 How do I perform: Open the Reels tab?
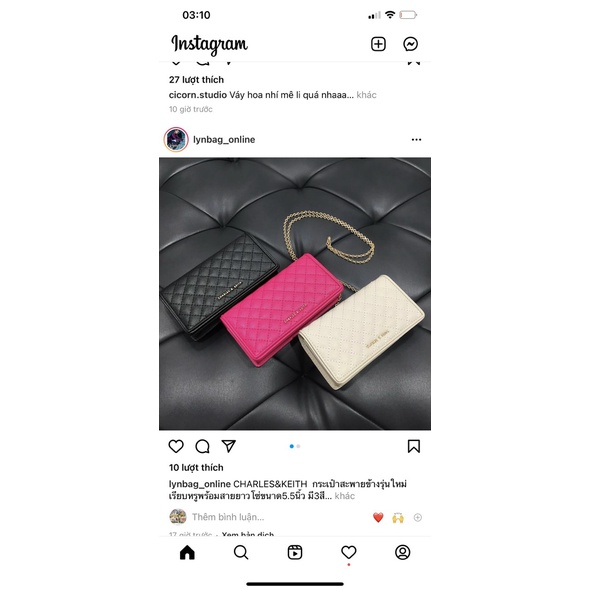295,553
